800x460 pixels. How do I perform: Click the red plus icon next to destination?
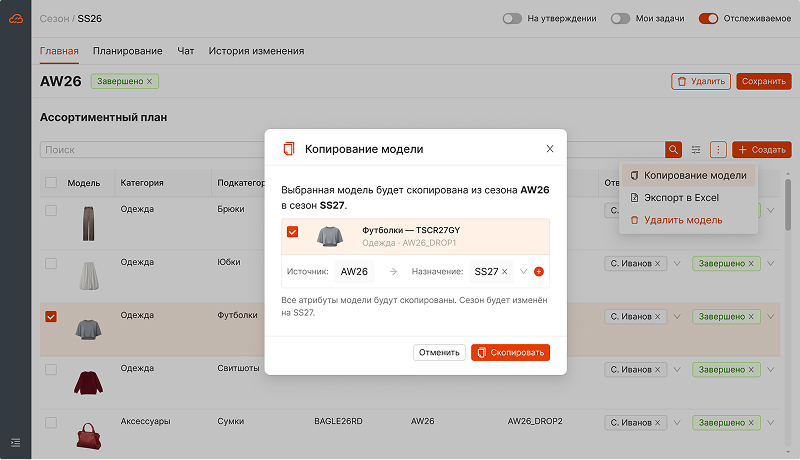538,271
